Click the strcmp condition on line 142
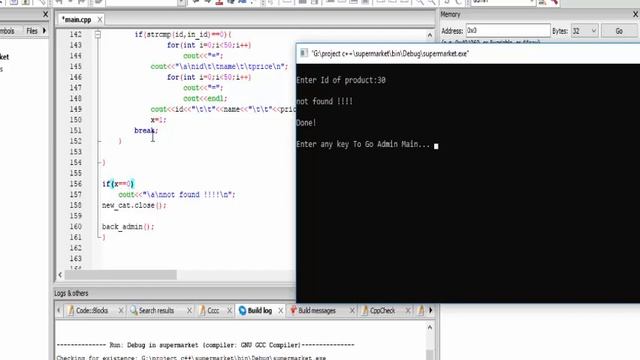This screenshot has width=640, height=360. 183,35
